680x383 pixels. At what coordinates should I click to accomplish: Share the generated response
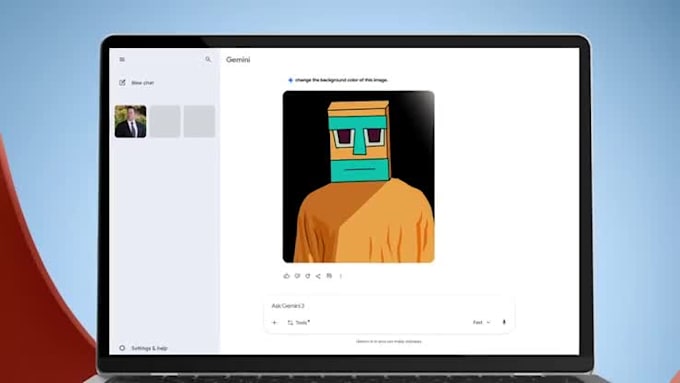pos(318,276)
